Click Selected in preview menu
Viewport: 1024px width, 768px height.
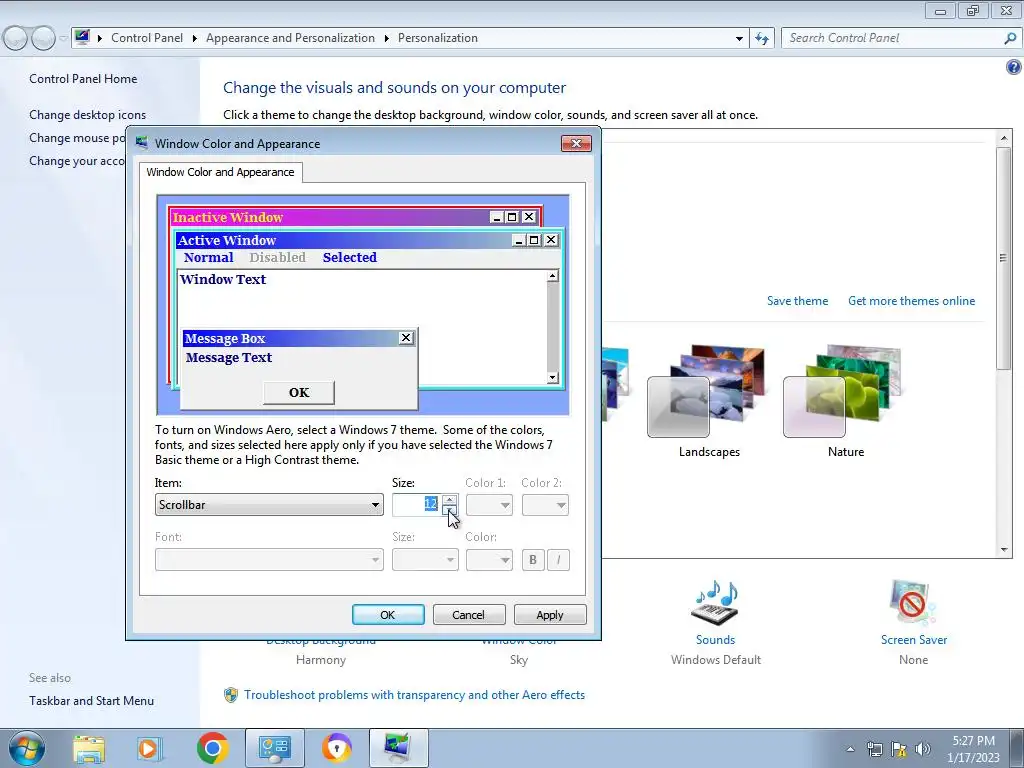[x=349, y=257]
